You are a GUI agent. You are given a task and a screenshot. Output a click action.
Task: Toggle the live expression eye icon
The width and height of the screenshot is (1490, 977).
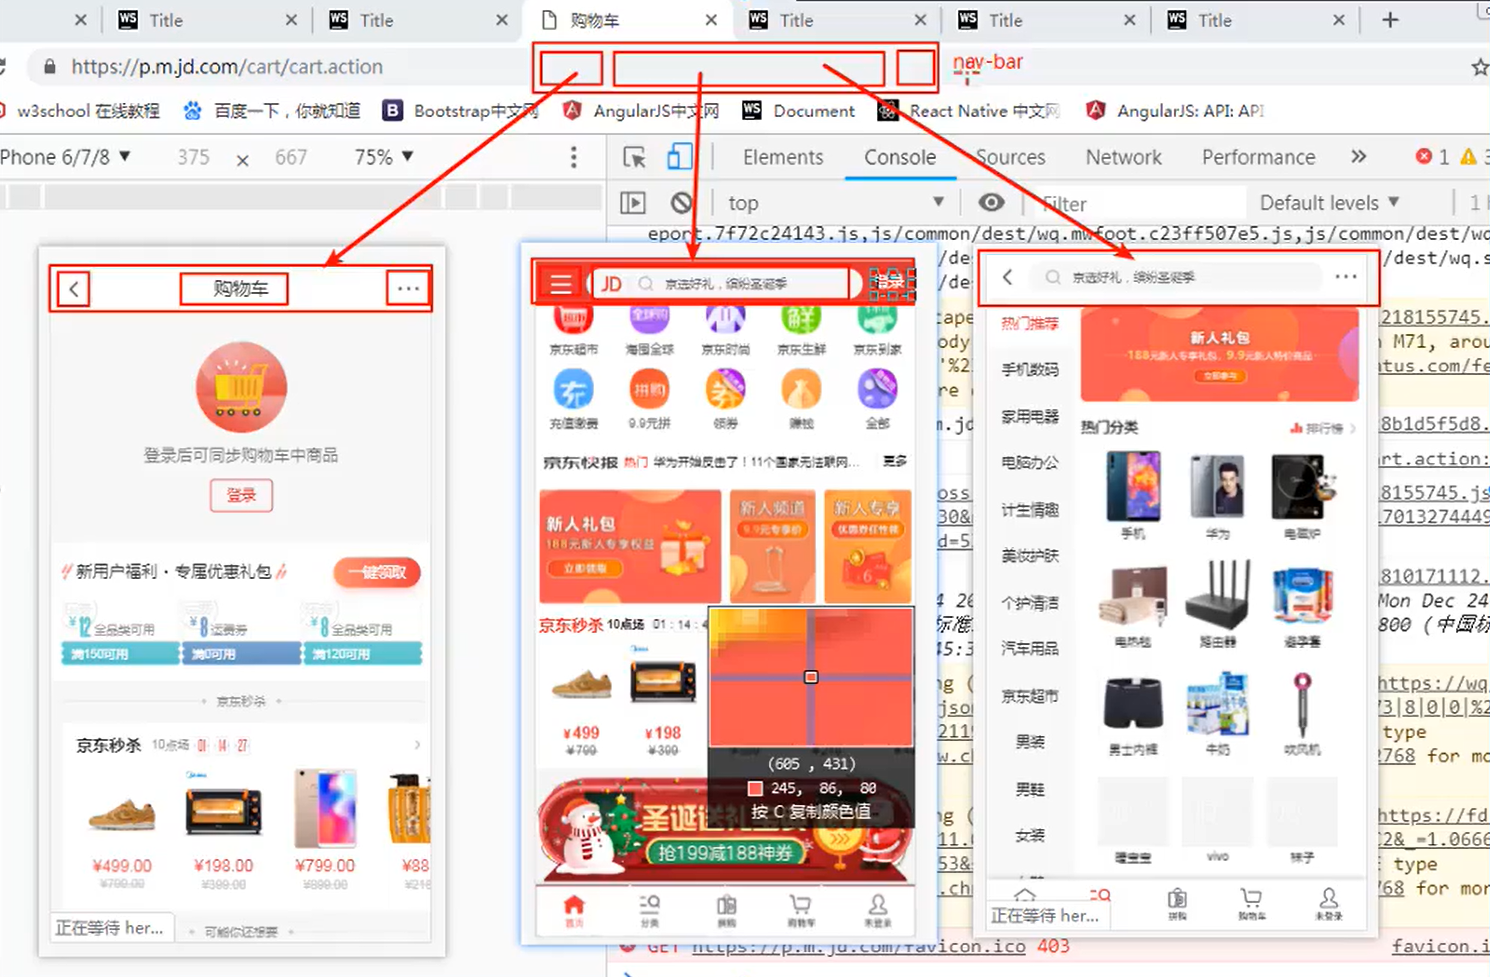tap(991, 202)
